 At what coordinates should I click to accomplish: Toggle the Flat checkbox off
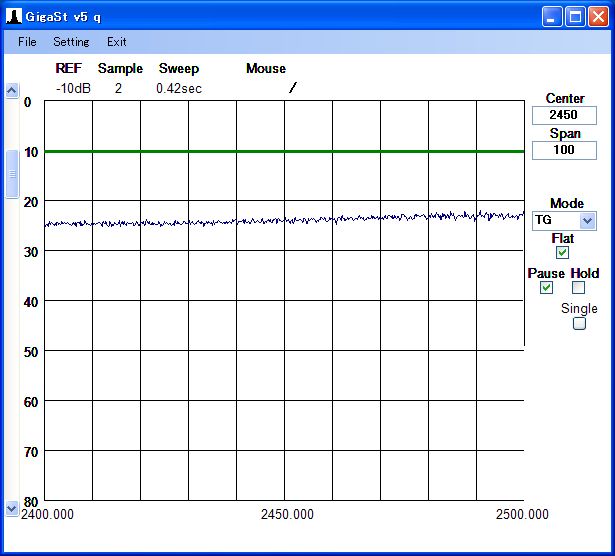[x=562, y=253]
